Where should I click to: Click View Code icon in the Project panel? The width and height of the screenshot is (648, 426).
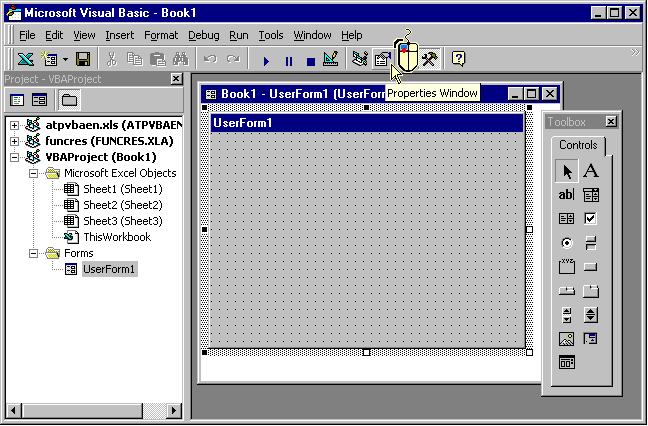coord(17,100)
